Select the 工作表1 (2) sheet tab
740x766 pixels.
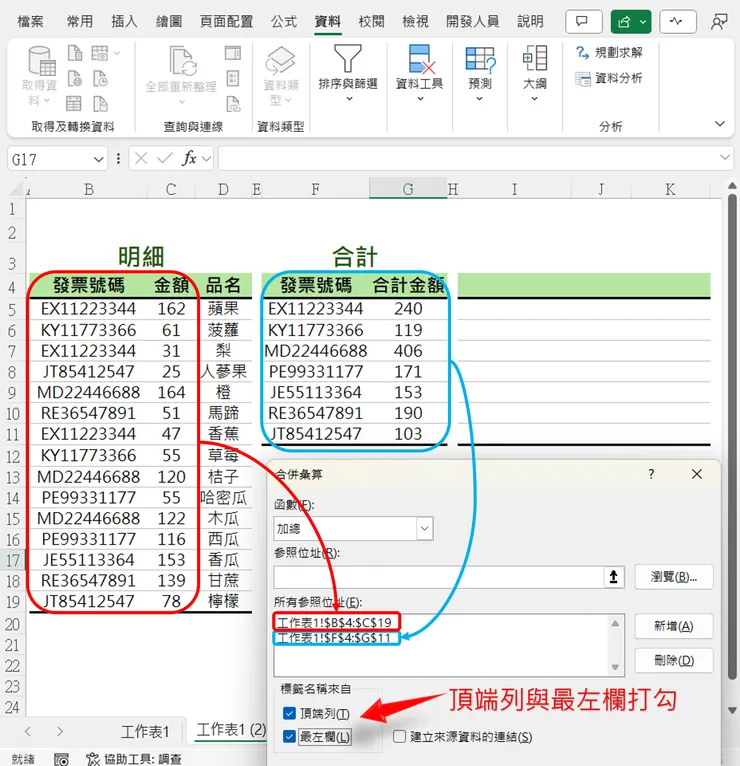pos(231,730)
